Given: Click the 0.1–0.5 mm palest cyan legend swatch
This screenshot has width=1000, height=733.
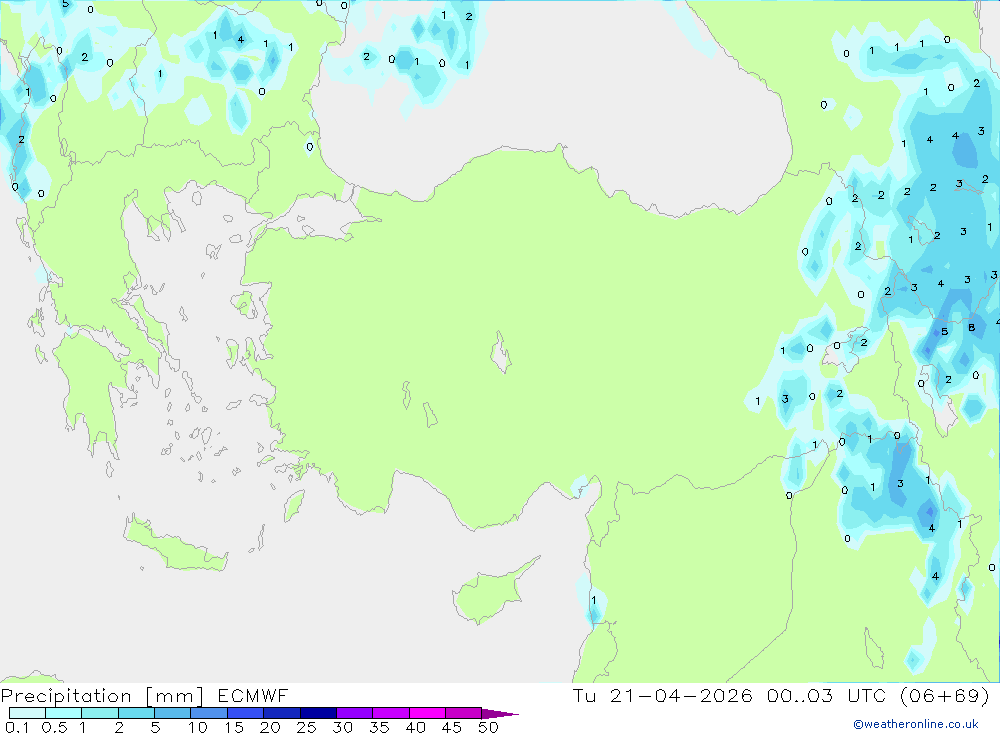Looking at the screenshot, I should pos(27,713).
